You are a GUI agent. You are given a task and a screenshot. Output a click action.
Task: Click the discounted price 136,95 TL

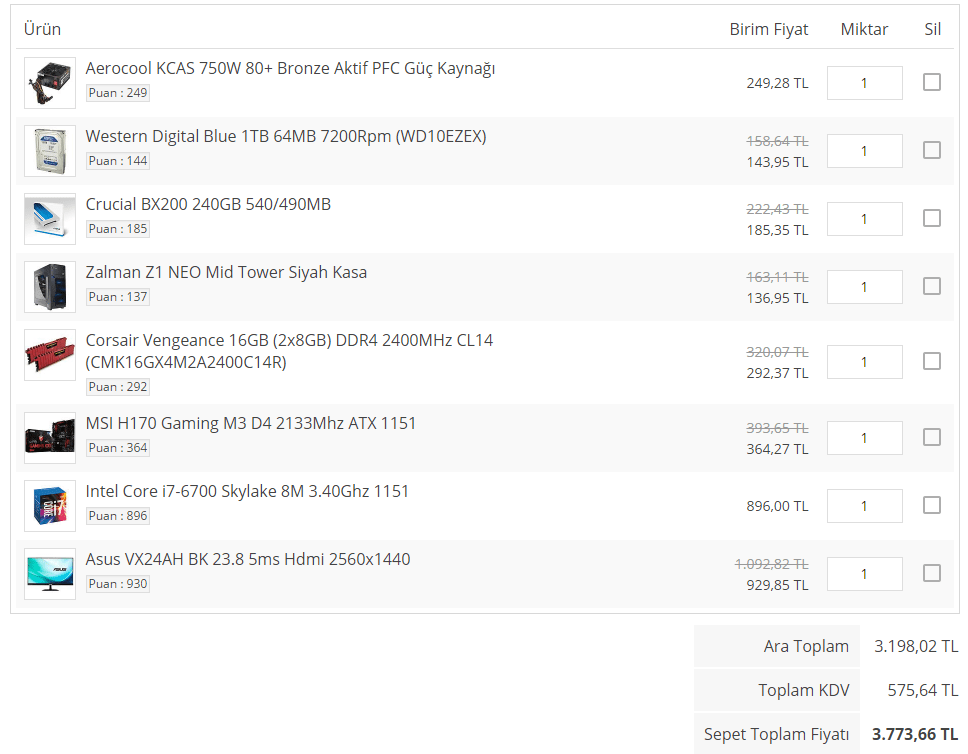point(777,298)
